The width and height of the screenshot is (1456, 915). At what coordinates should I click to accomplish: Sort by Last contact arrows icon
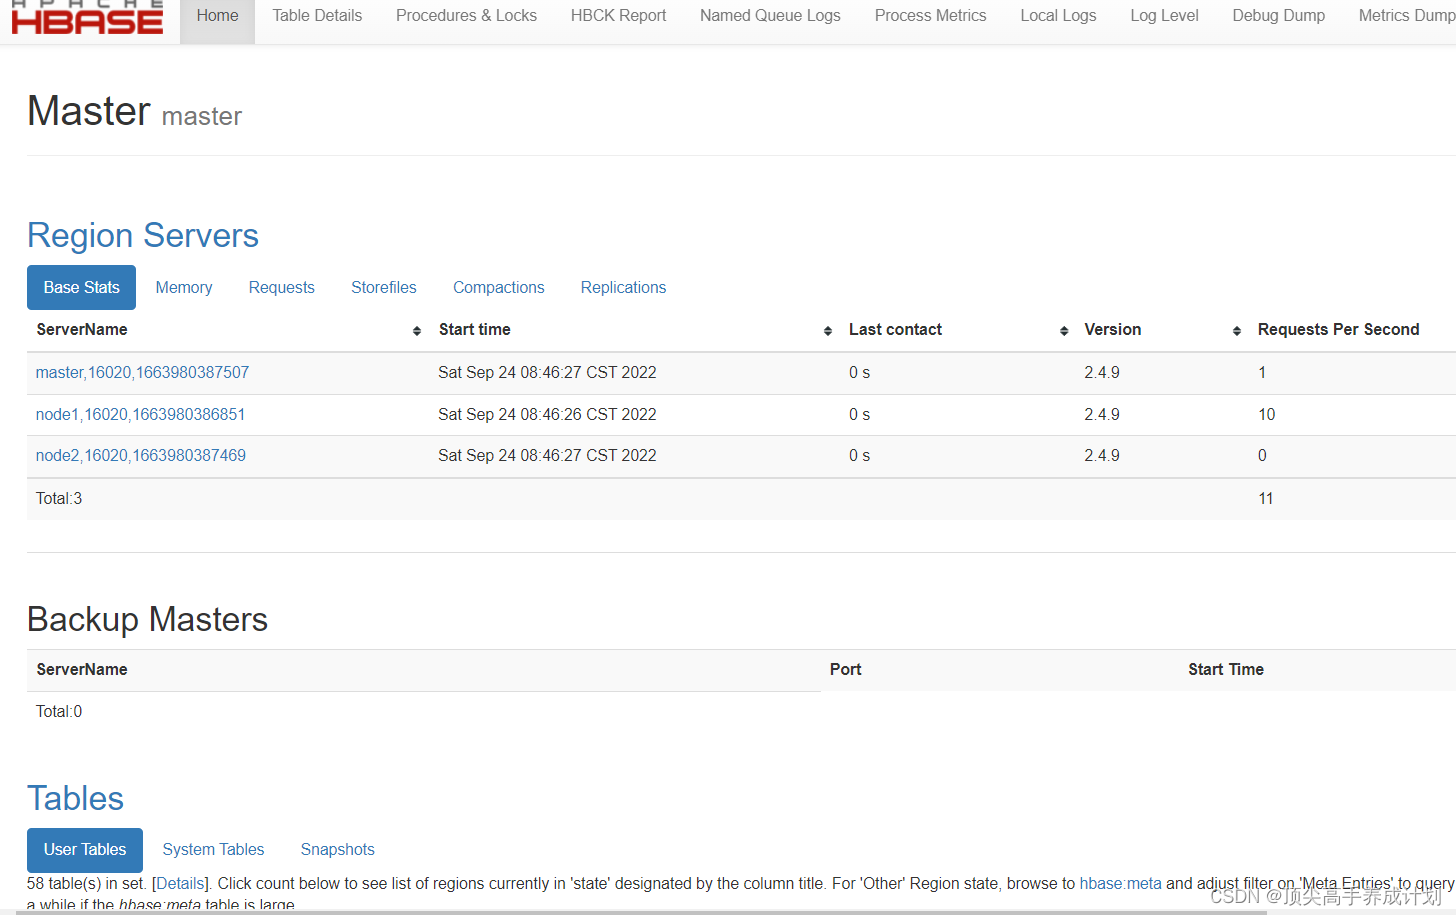[1064, 331]
